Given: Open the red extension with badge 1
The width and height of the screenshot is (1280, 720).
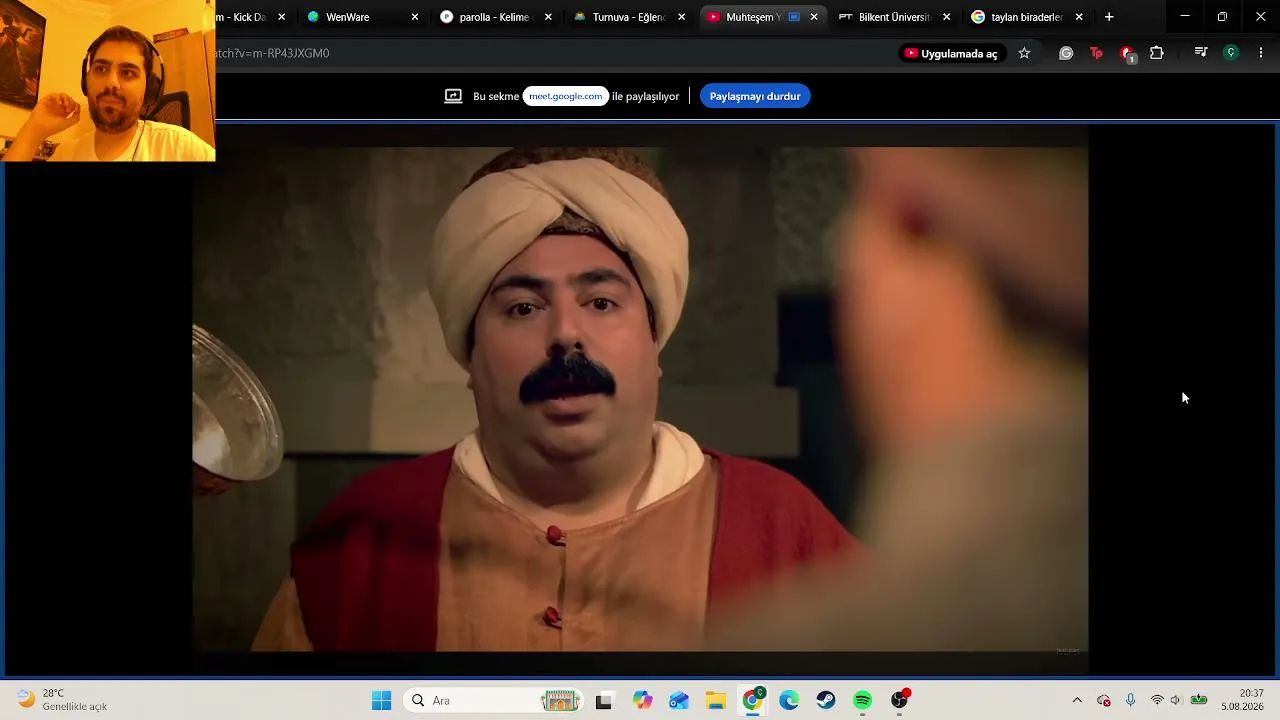Looking at the screenshot, I should click(x=1127, y=53).
